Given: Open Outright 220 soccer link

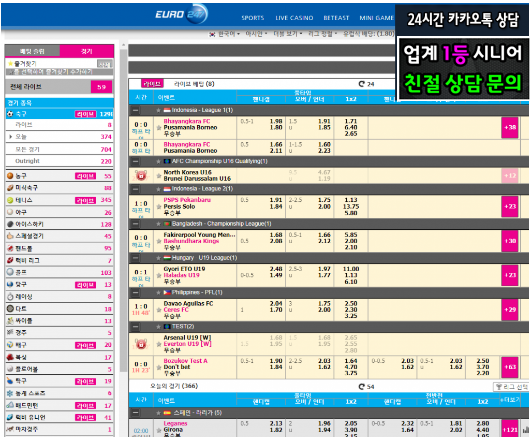Looking at the screenshot, I should 59,161.
